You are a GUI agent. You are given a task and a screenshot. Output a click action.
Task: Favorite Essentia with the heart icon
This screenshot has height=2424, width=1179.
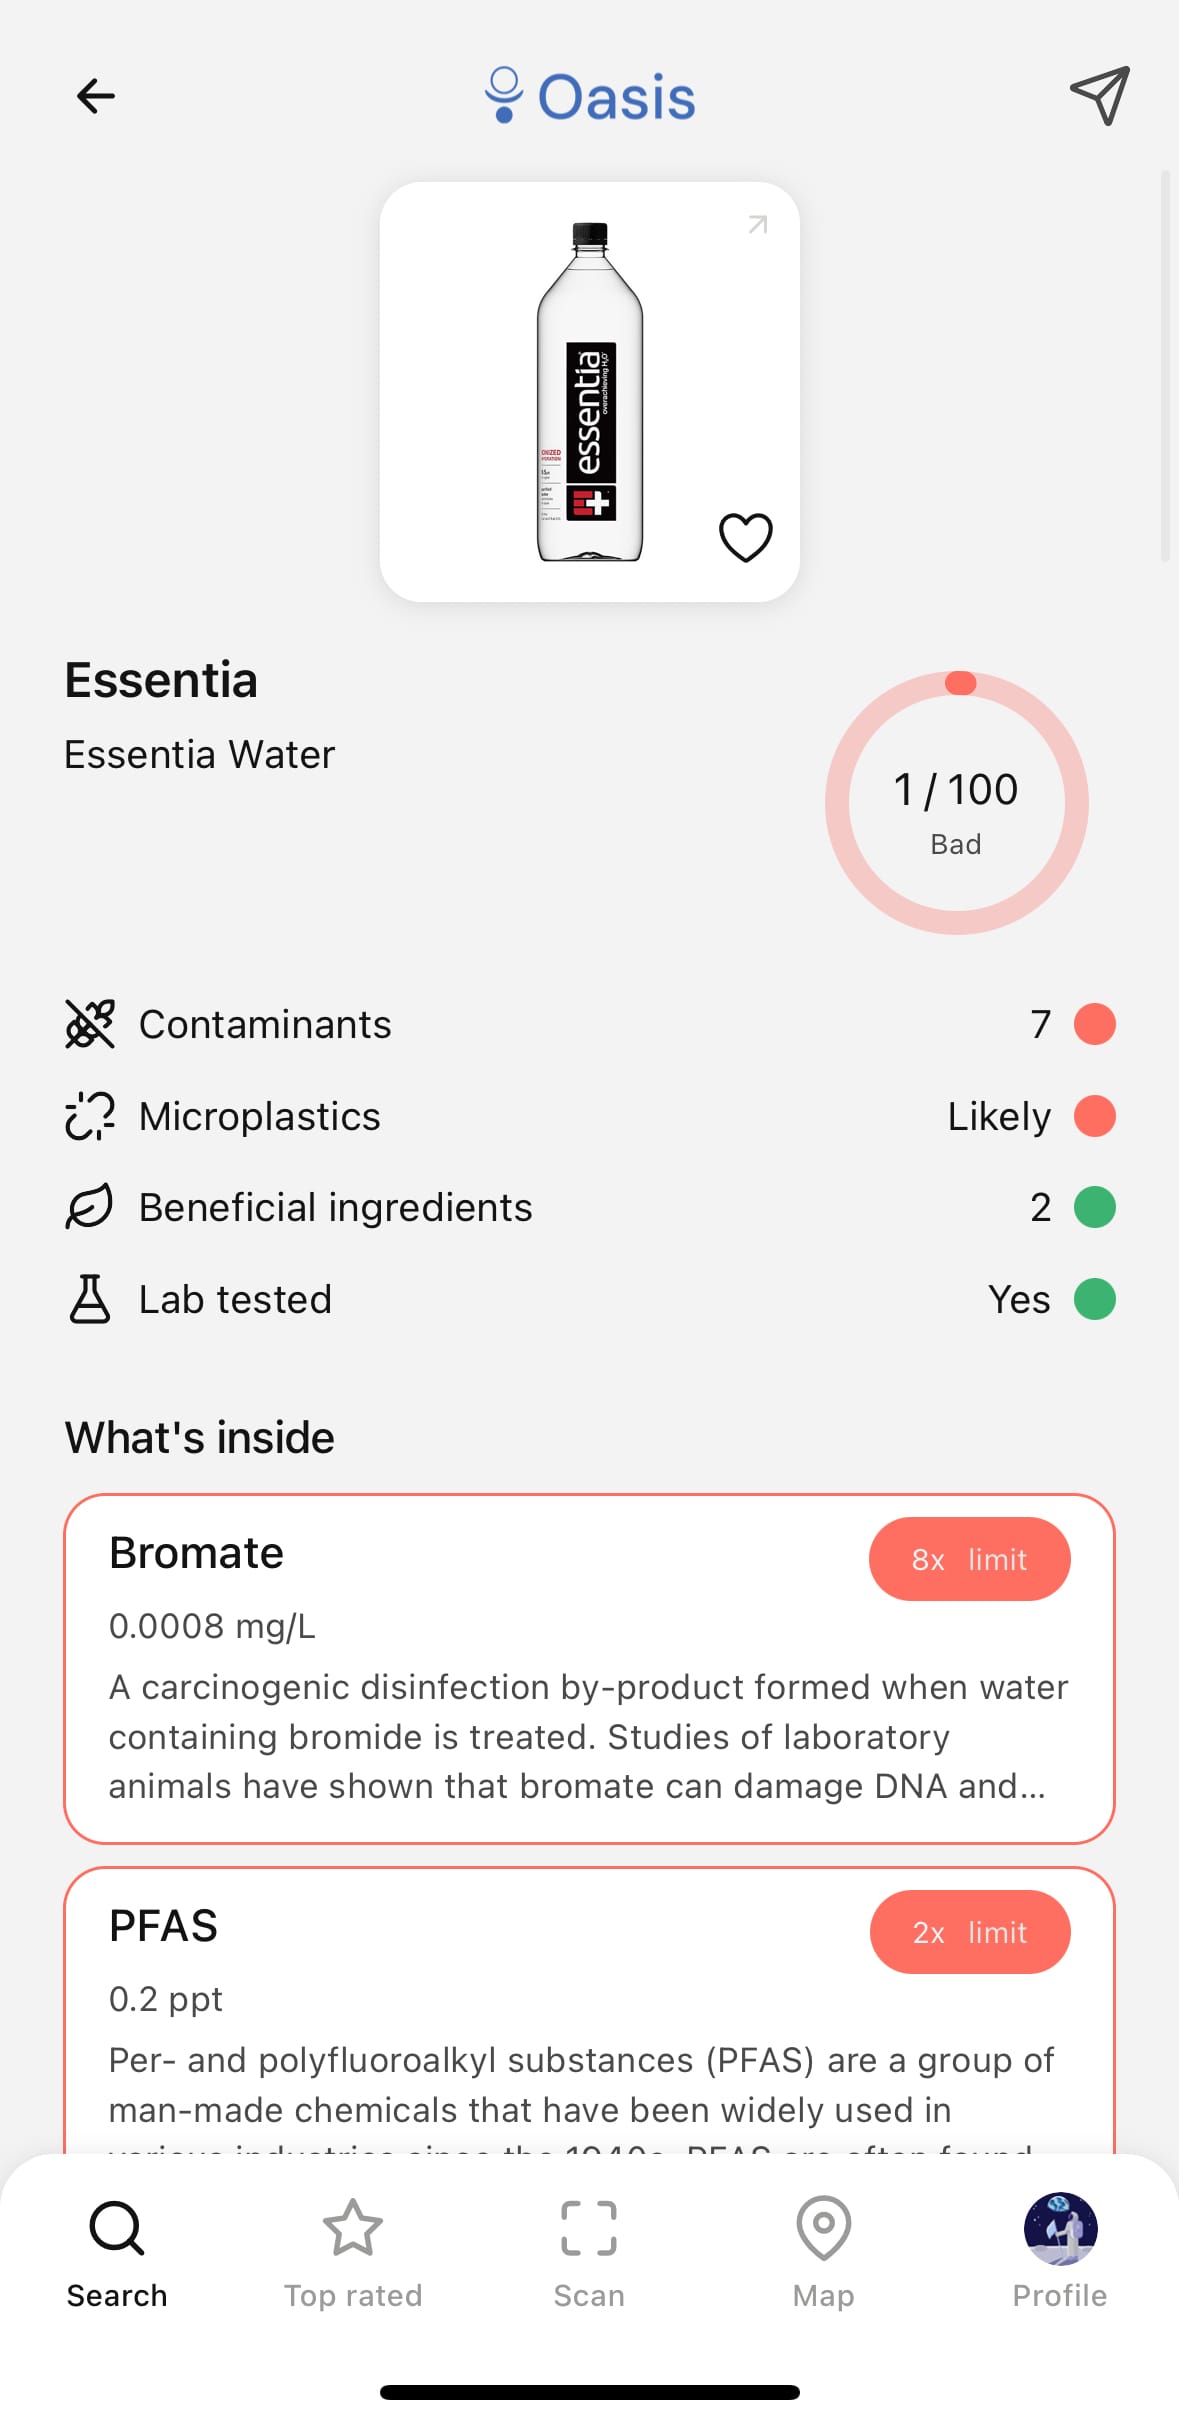point(746,538)
